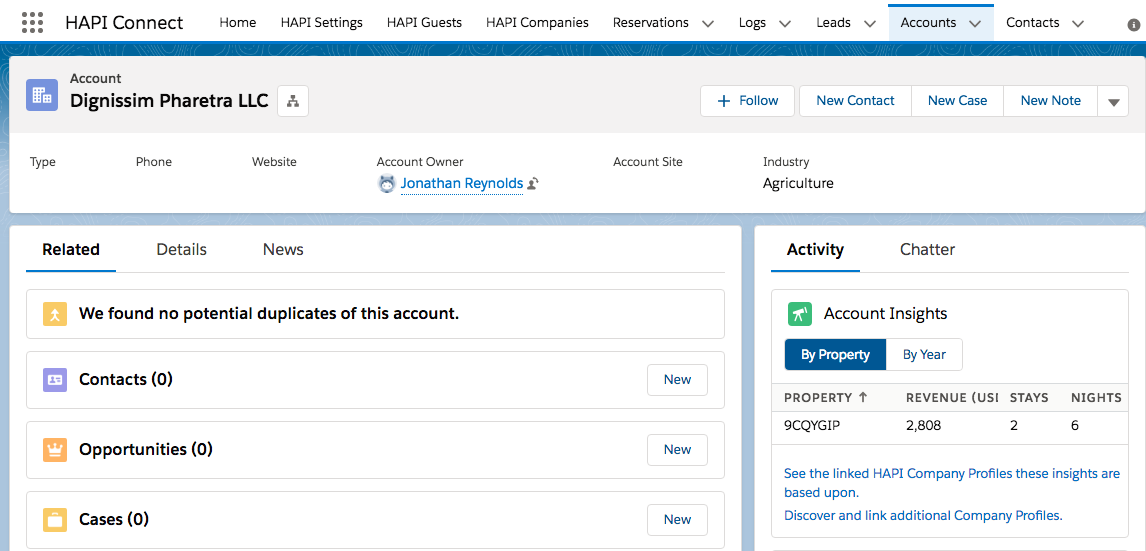Switch to the Activity tab
1146x551 pixels.
point(815,250)
